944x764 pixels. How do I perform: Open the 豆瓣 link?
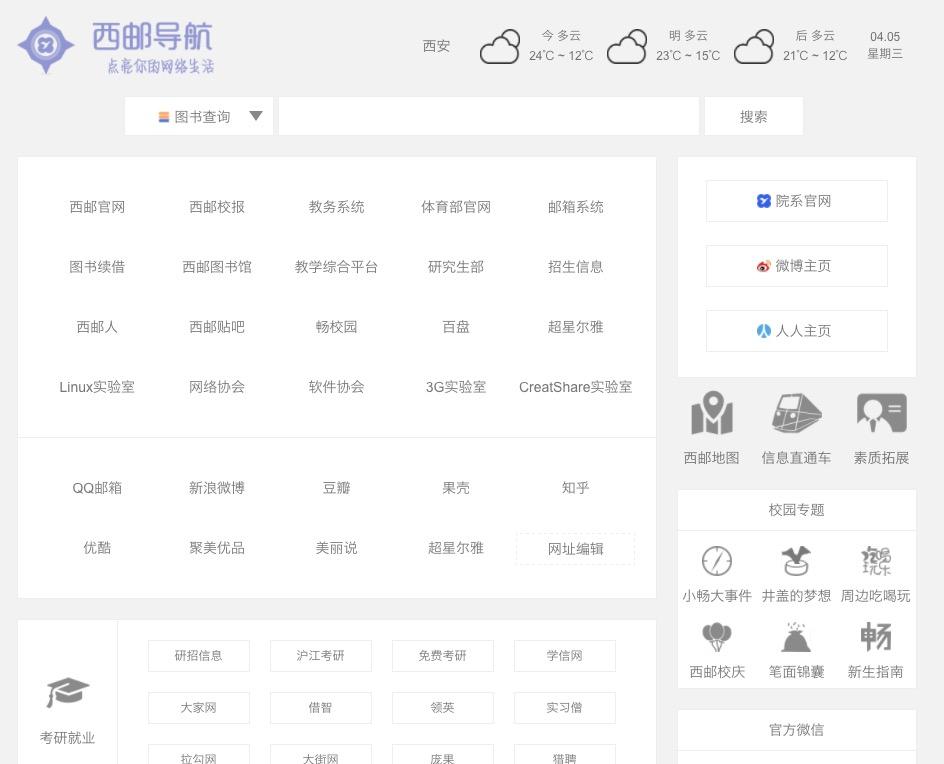click(337, 488)
